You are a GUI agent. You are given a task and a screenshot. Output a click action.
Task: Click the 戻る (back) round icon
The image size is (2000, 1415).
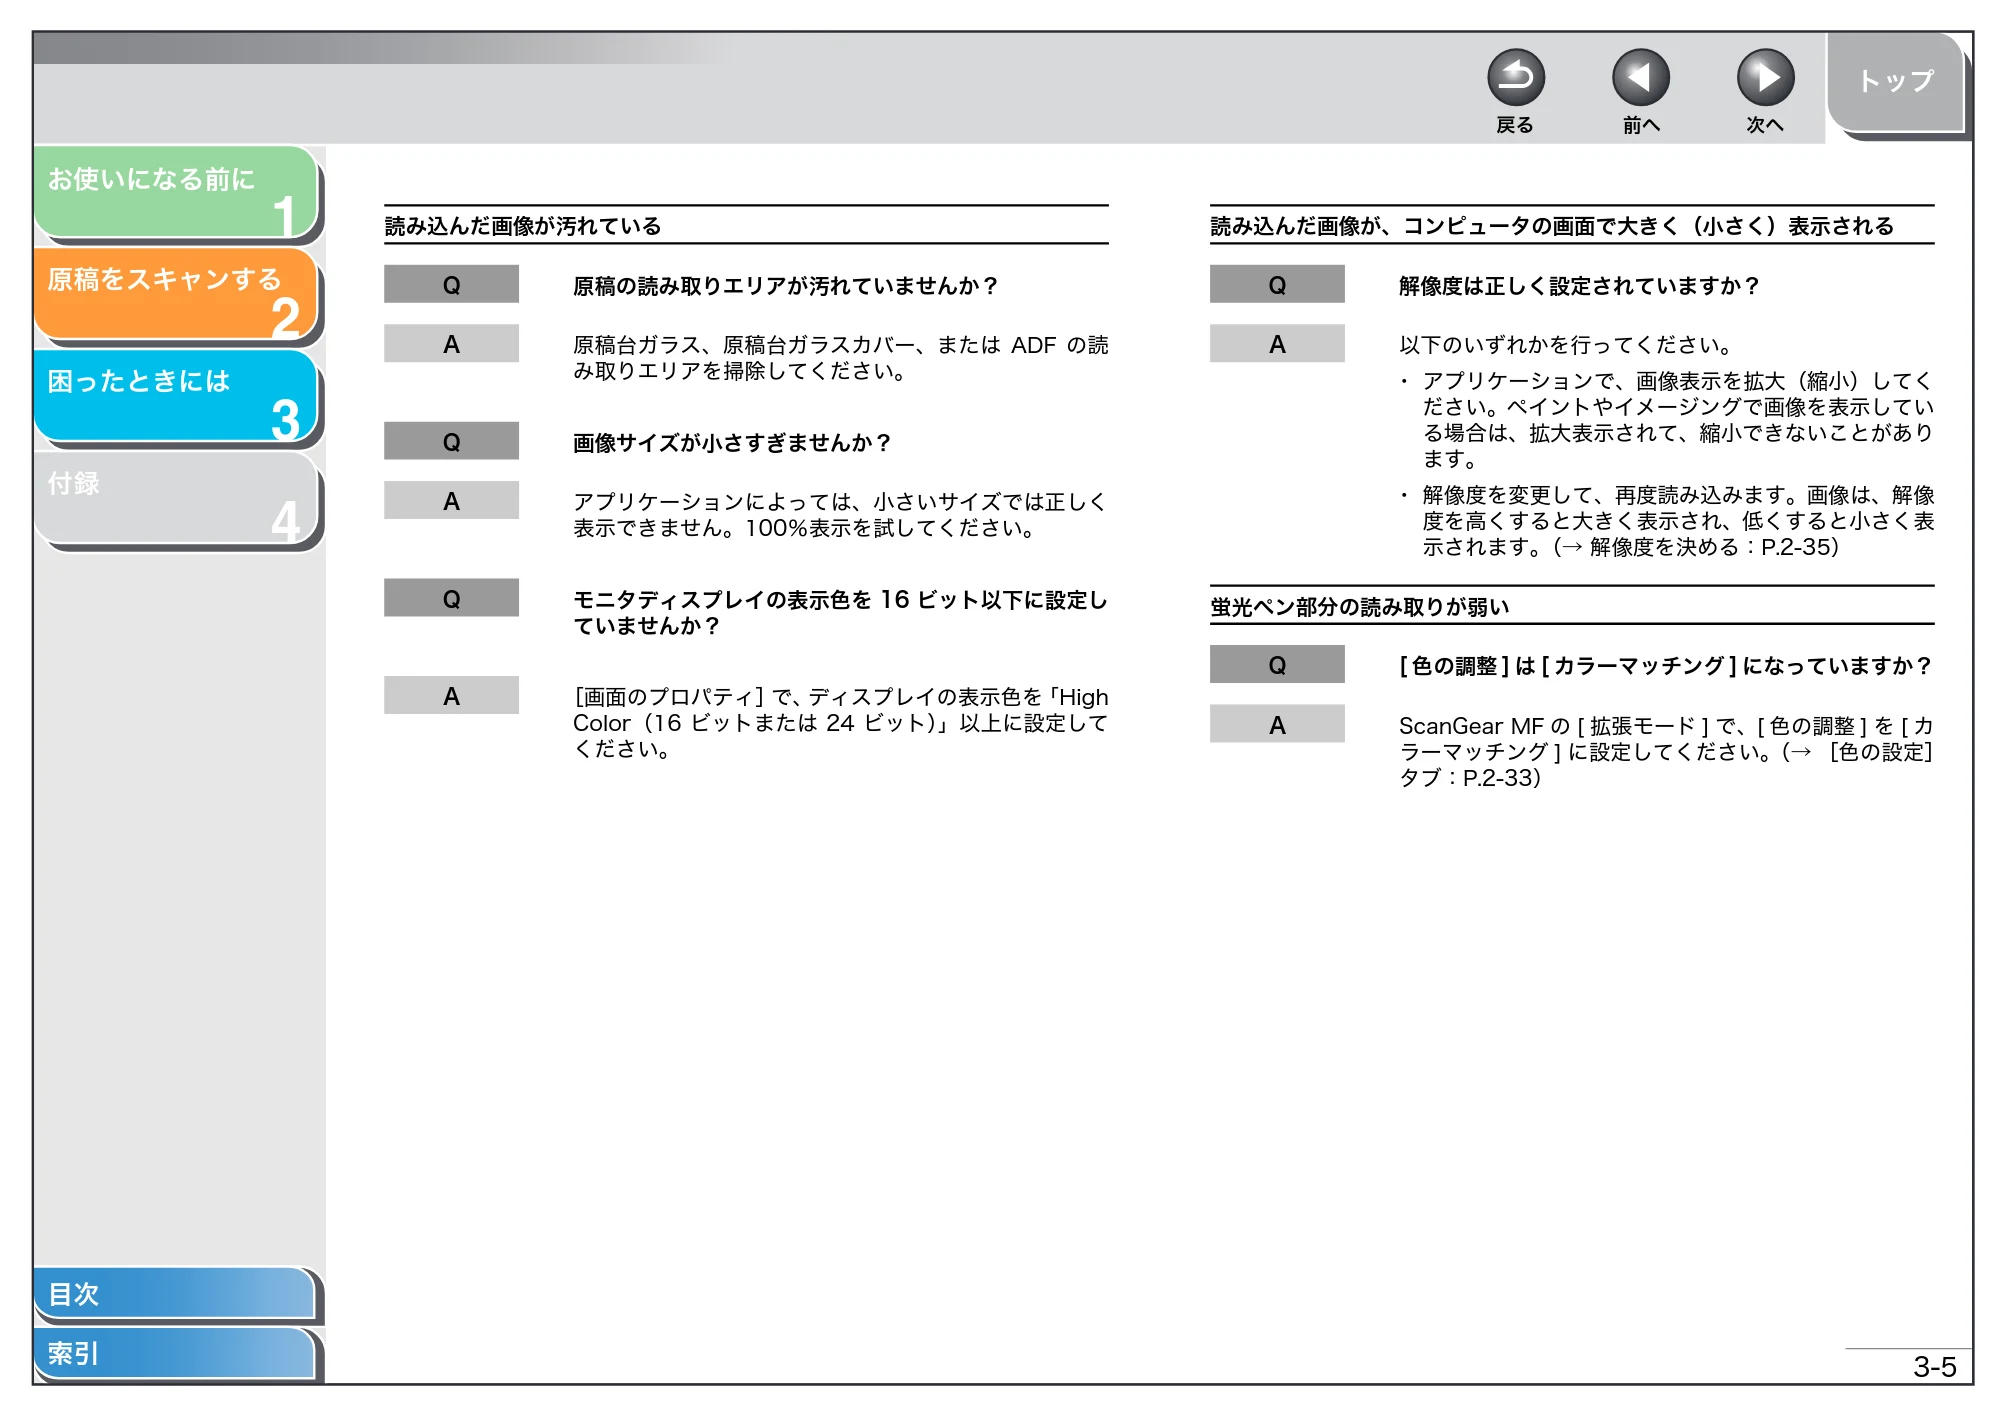(x=1515, y=78)
